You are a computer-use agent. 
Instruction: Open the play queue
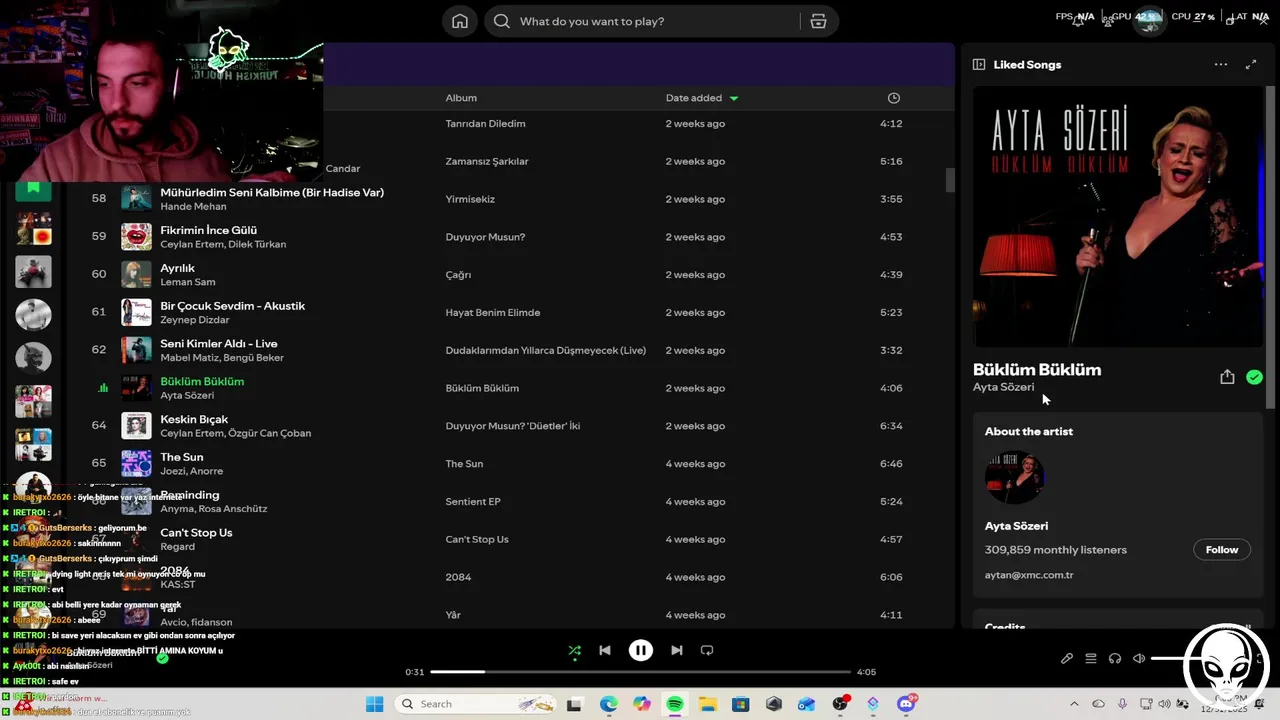point(1091,658)
